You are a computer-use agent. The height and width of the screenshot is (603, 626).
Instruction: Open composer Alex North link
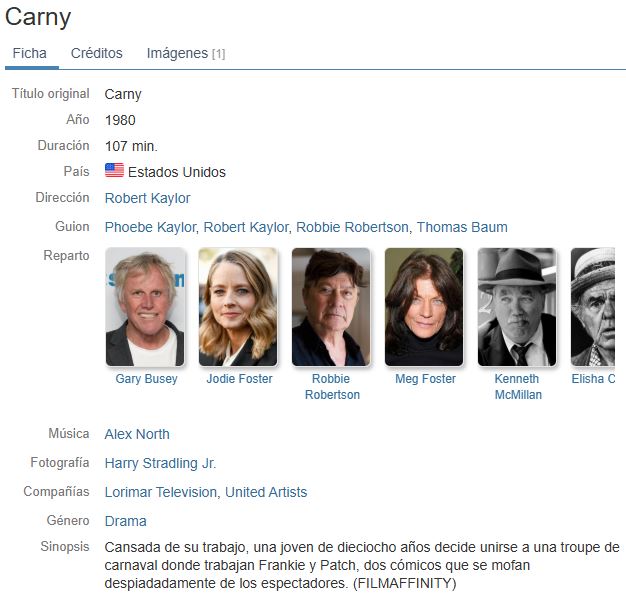(137, 434)
